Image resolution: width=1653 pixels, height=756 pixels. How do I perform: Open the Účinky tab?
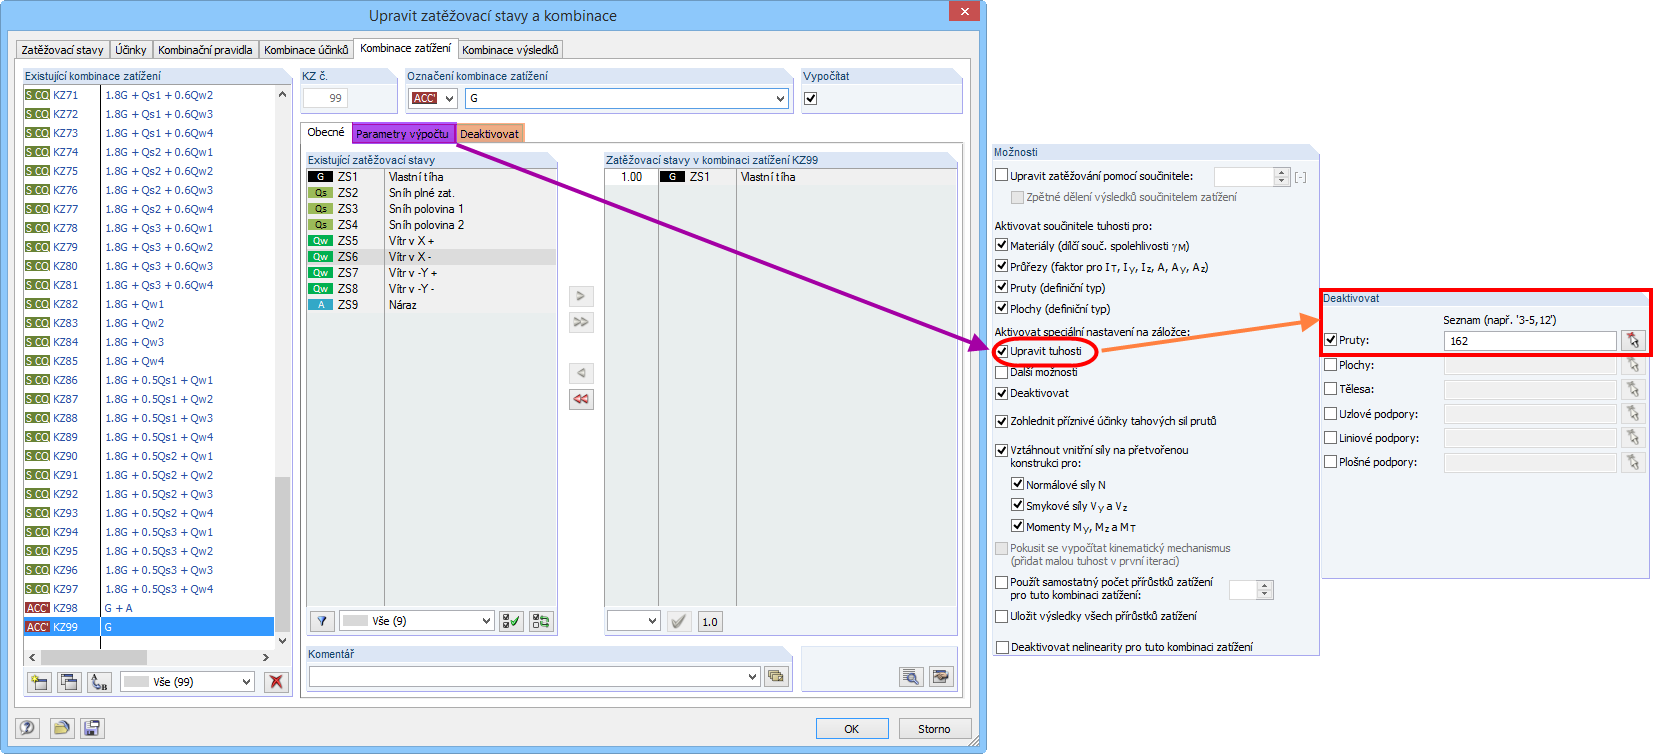(x=131, y=50)
